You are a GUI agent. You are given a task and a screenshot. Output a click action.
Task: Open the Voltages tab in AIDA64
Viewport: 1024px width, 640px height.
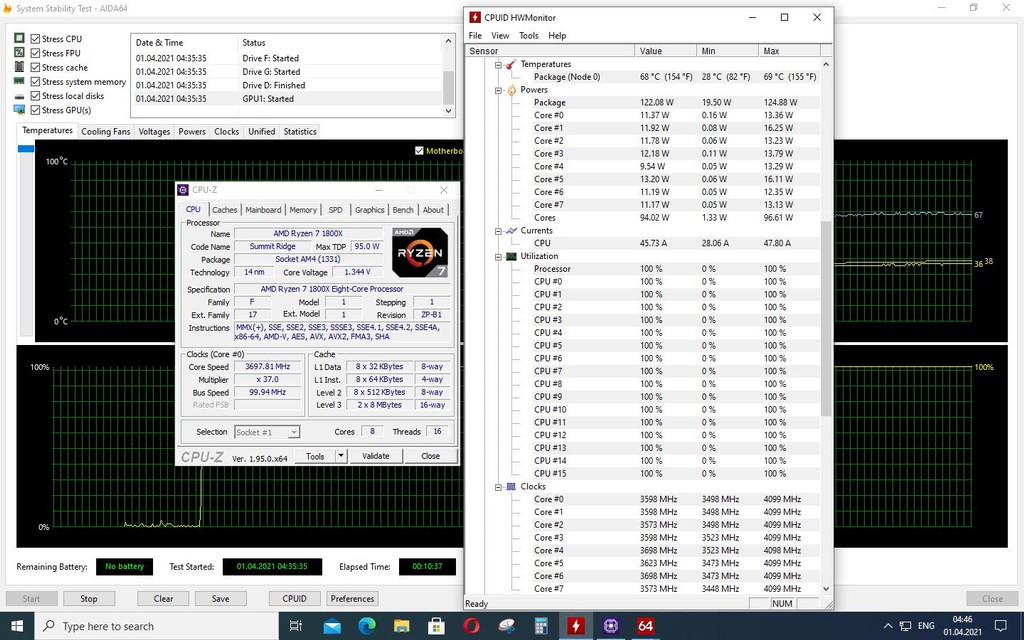tap(154, 131)
